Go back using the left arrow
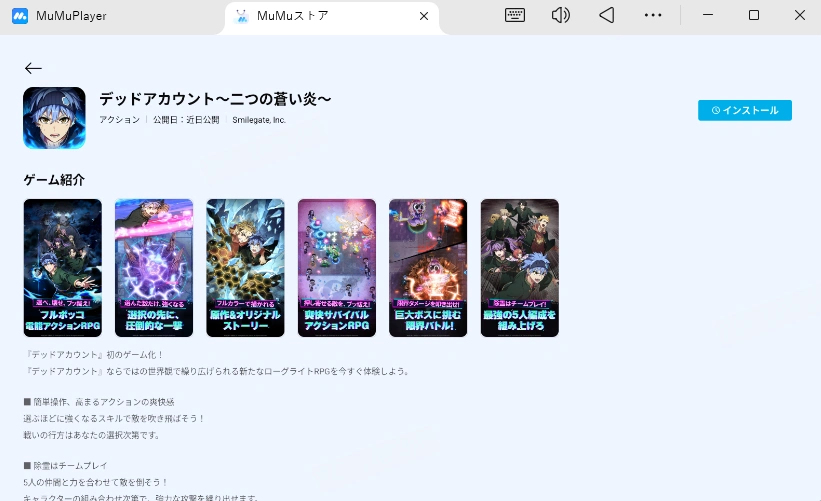Viewport: 821px width, 501px height. coord(33,68)
